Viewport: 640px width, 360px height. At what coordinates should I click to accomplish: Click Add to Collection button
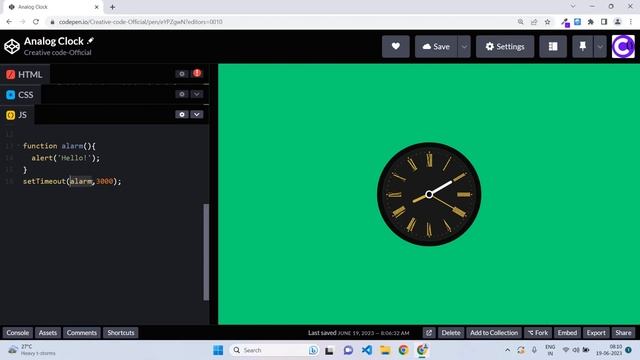pyautogui.click(x=494, y=333)
